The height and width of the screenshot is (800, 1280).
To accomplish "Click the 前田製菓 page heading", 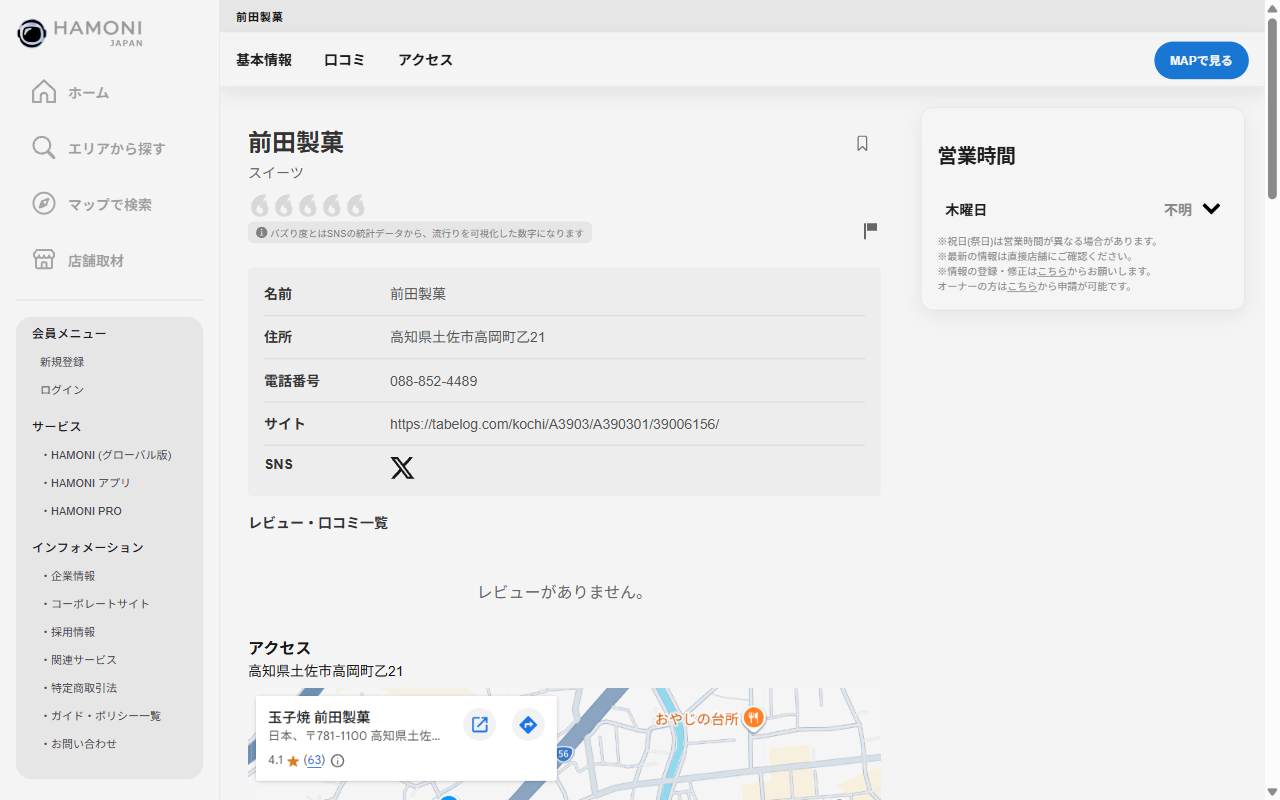I will point(296,142).
